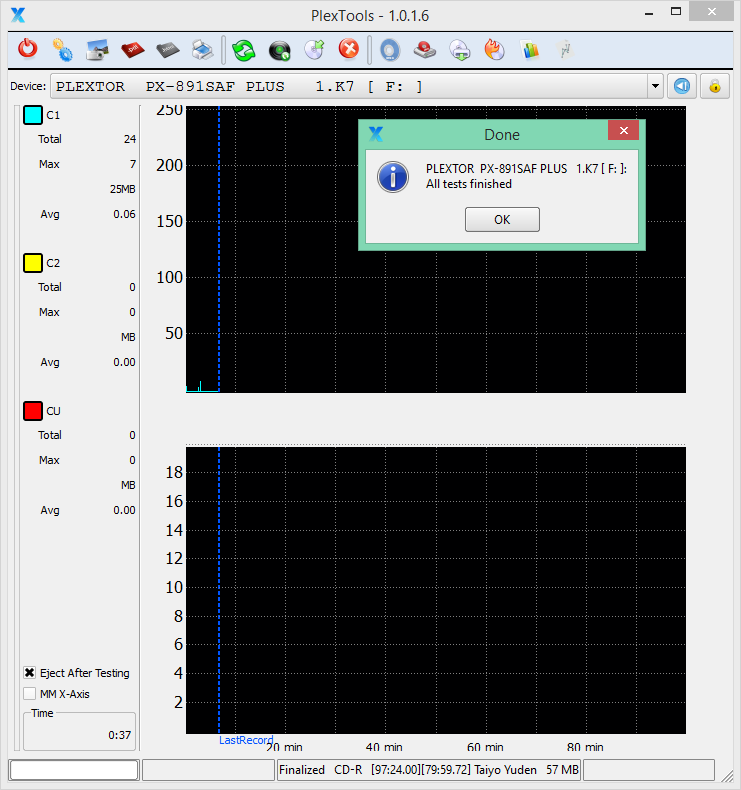
Task: Click the 'Taiyo Yuden' status bar text
Action: tap(505, 770)
